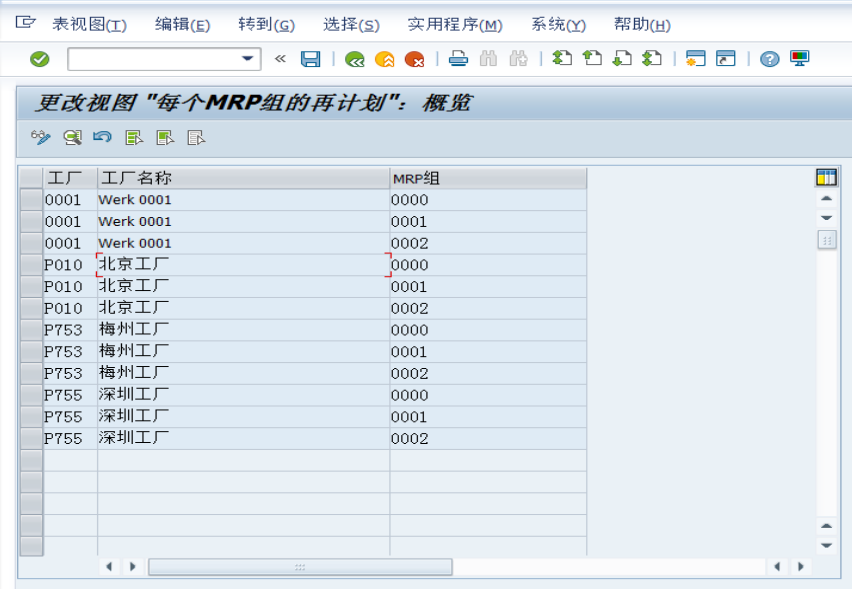Viewport: 852px width, 589px height.
Task: Click the first 梅州工厂 name cell
Action: click(x=243, y=330)
